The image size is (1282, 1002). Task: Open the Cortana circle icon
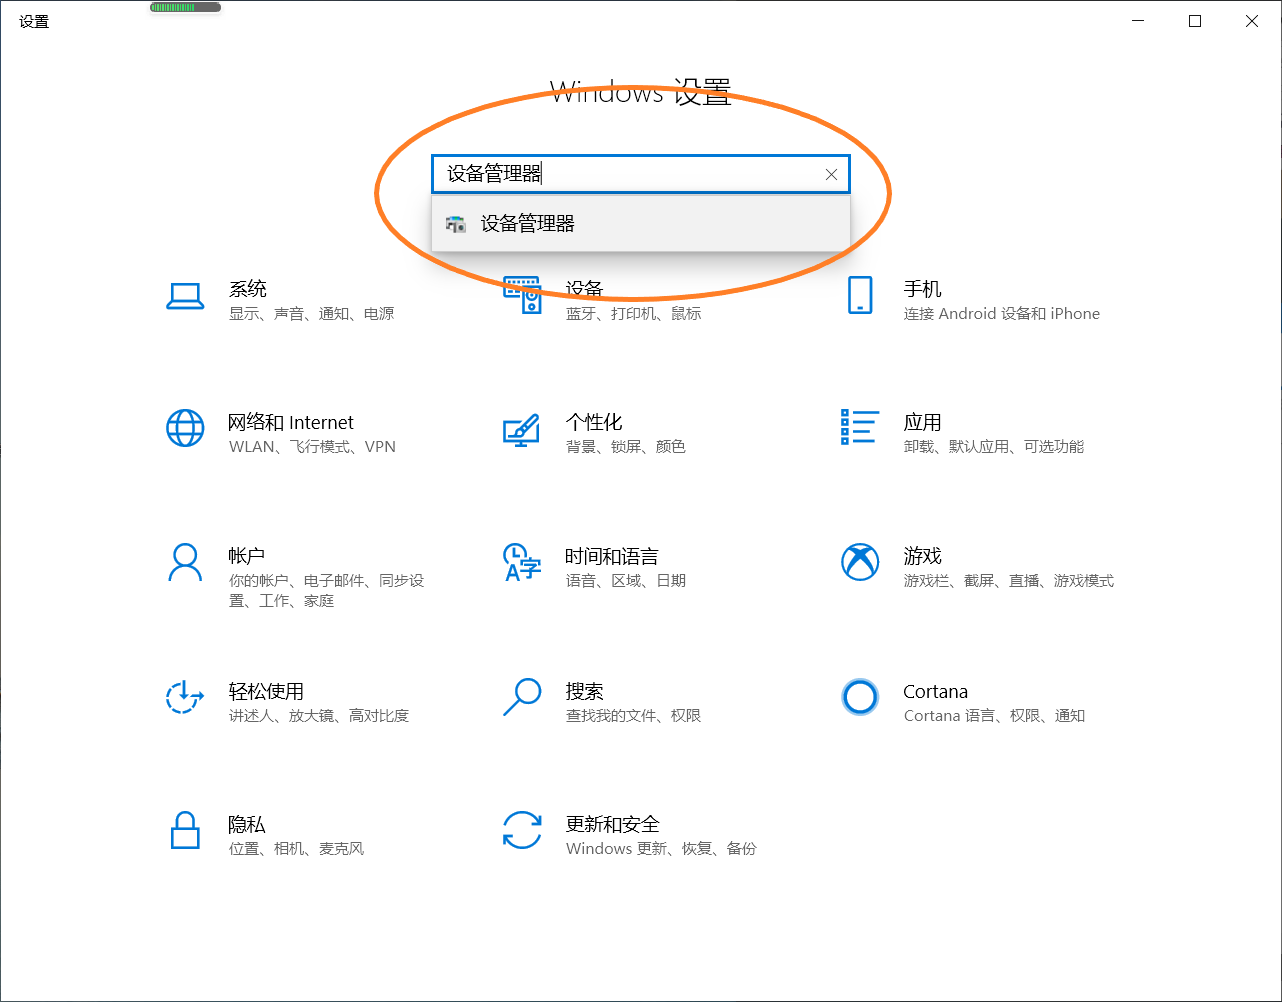coord(860,697)
